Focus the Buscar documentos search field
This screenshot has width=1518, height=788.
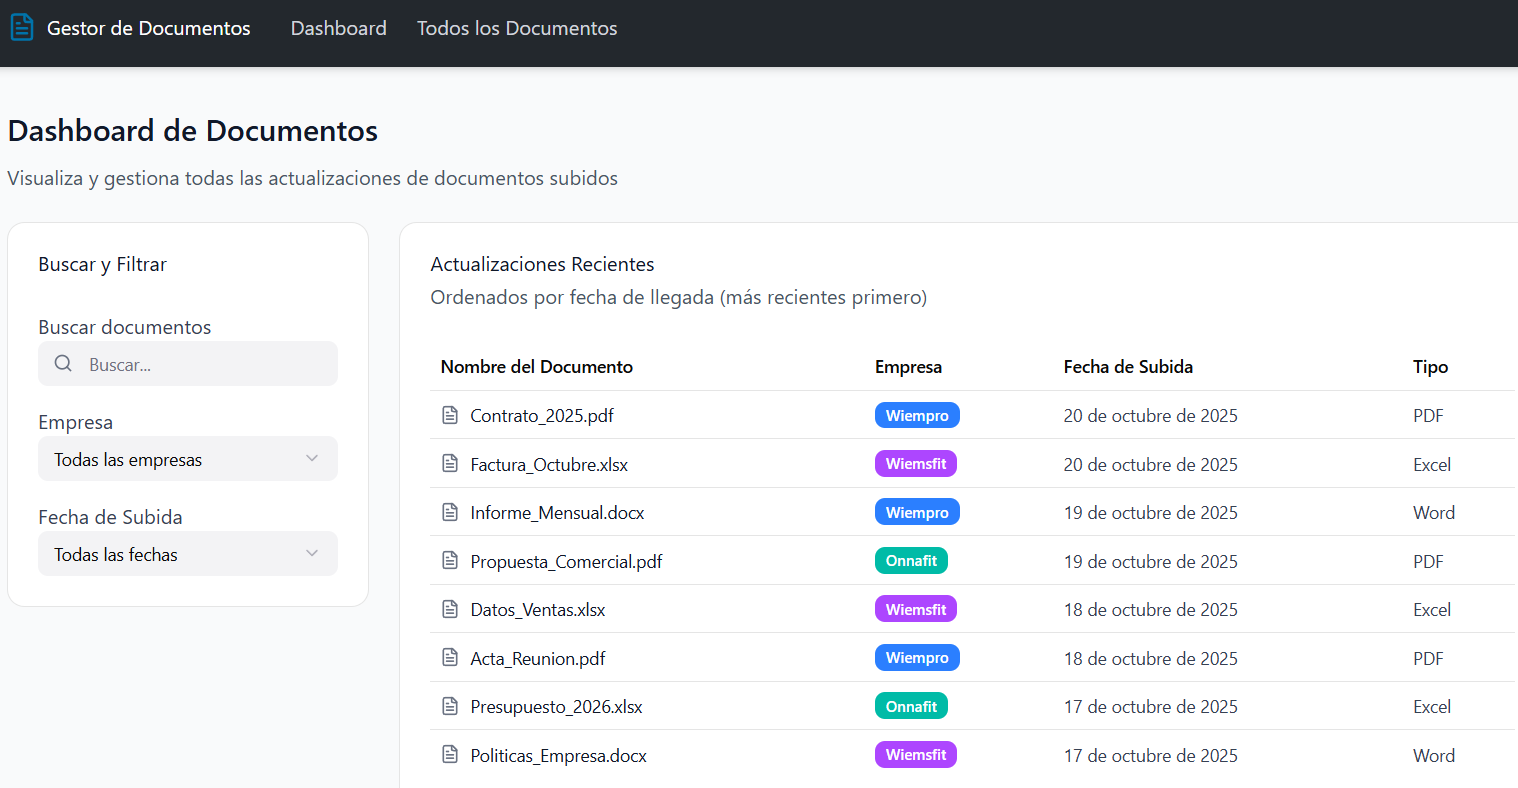[205, 364]
